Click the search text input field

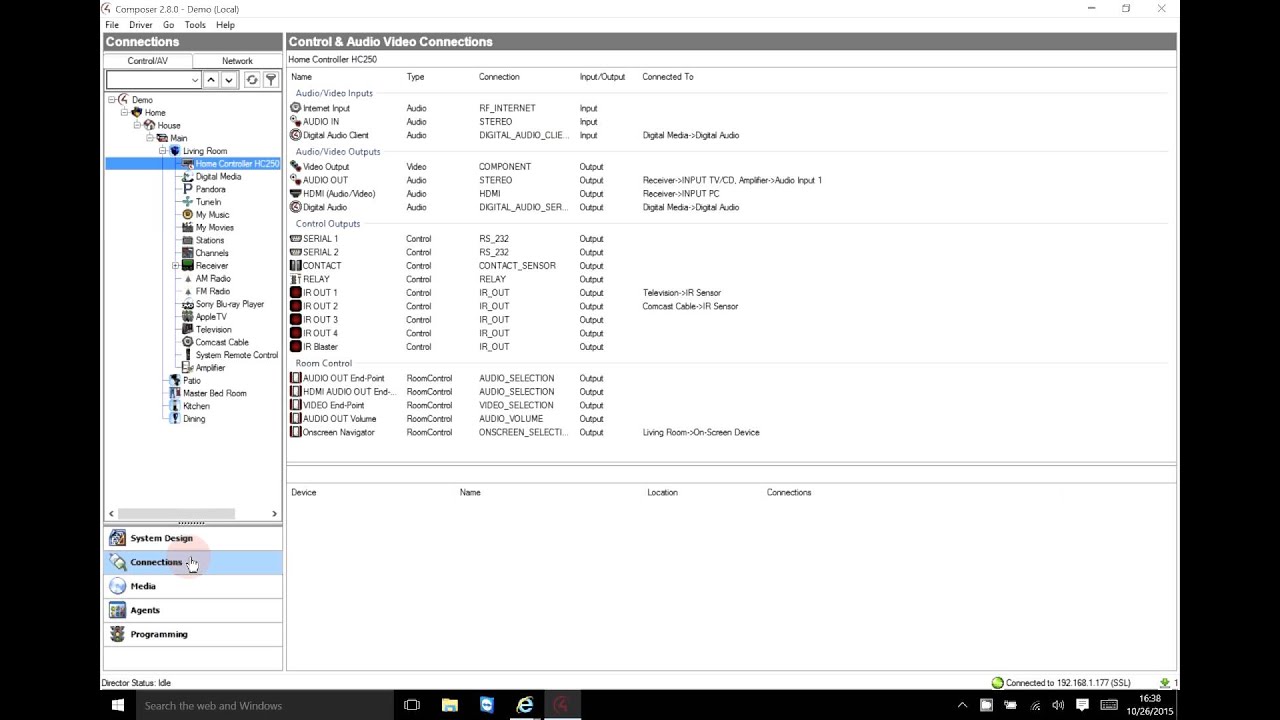click(148, 80)
